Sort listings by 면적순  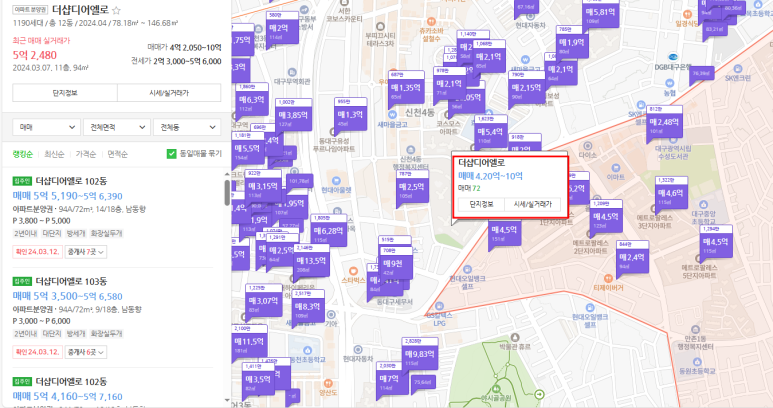[117, 154]
